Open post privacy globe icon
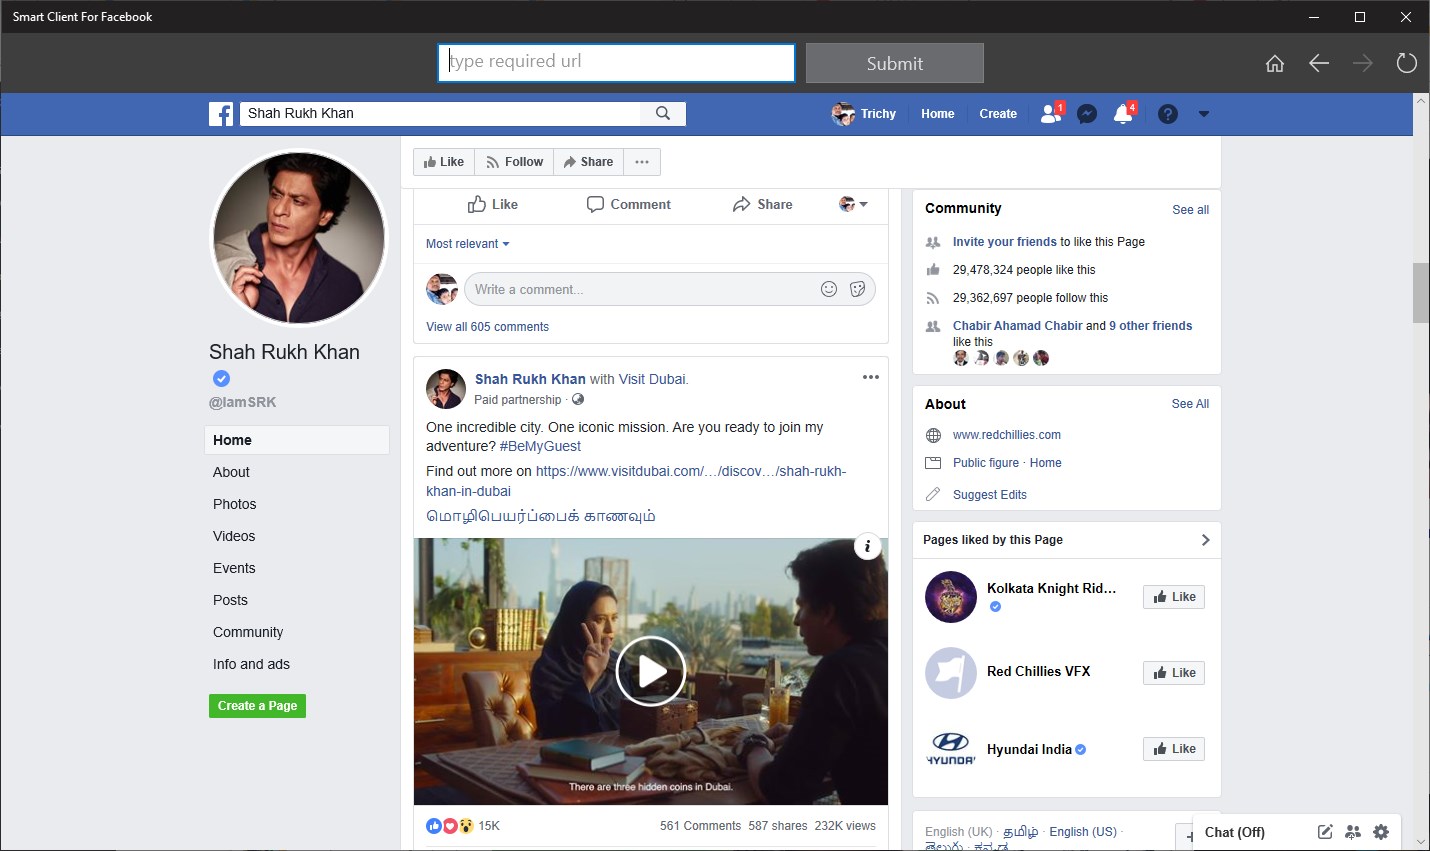 tap(578, 399)
